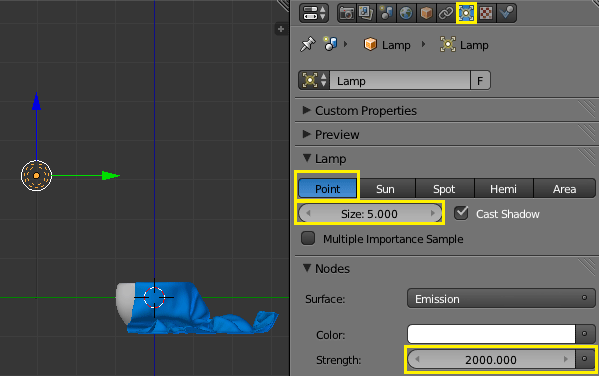This screenshot has height=376, width=599.
Task: Select the Sun lamp type
Action: pyautogui.click(x=385, y=189)
